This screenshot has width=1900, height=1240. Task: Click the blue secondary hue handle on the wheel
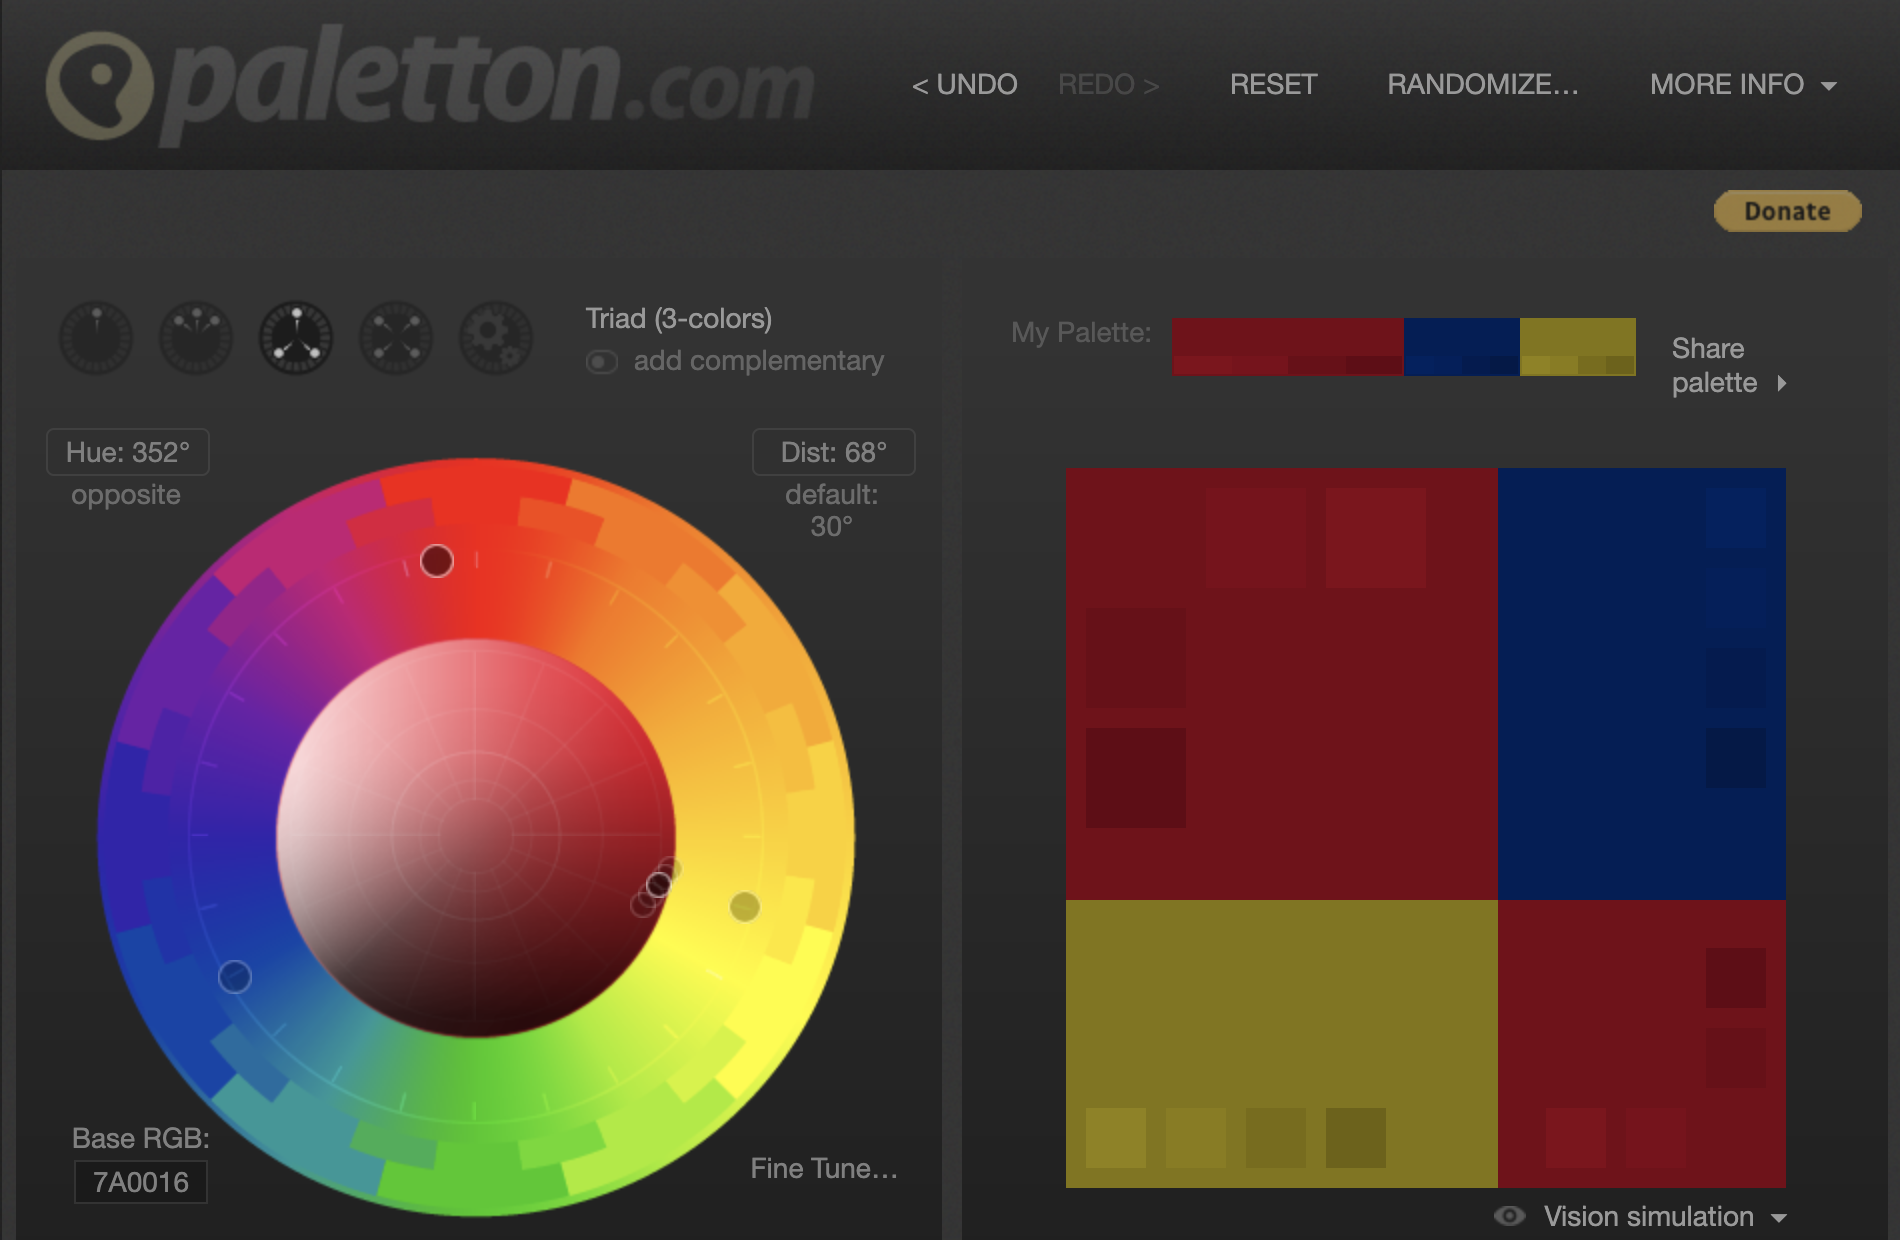click(x=235, y=977)
